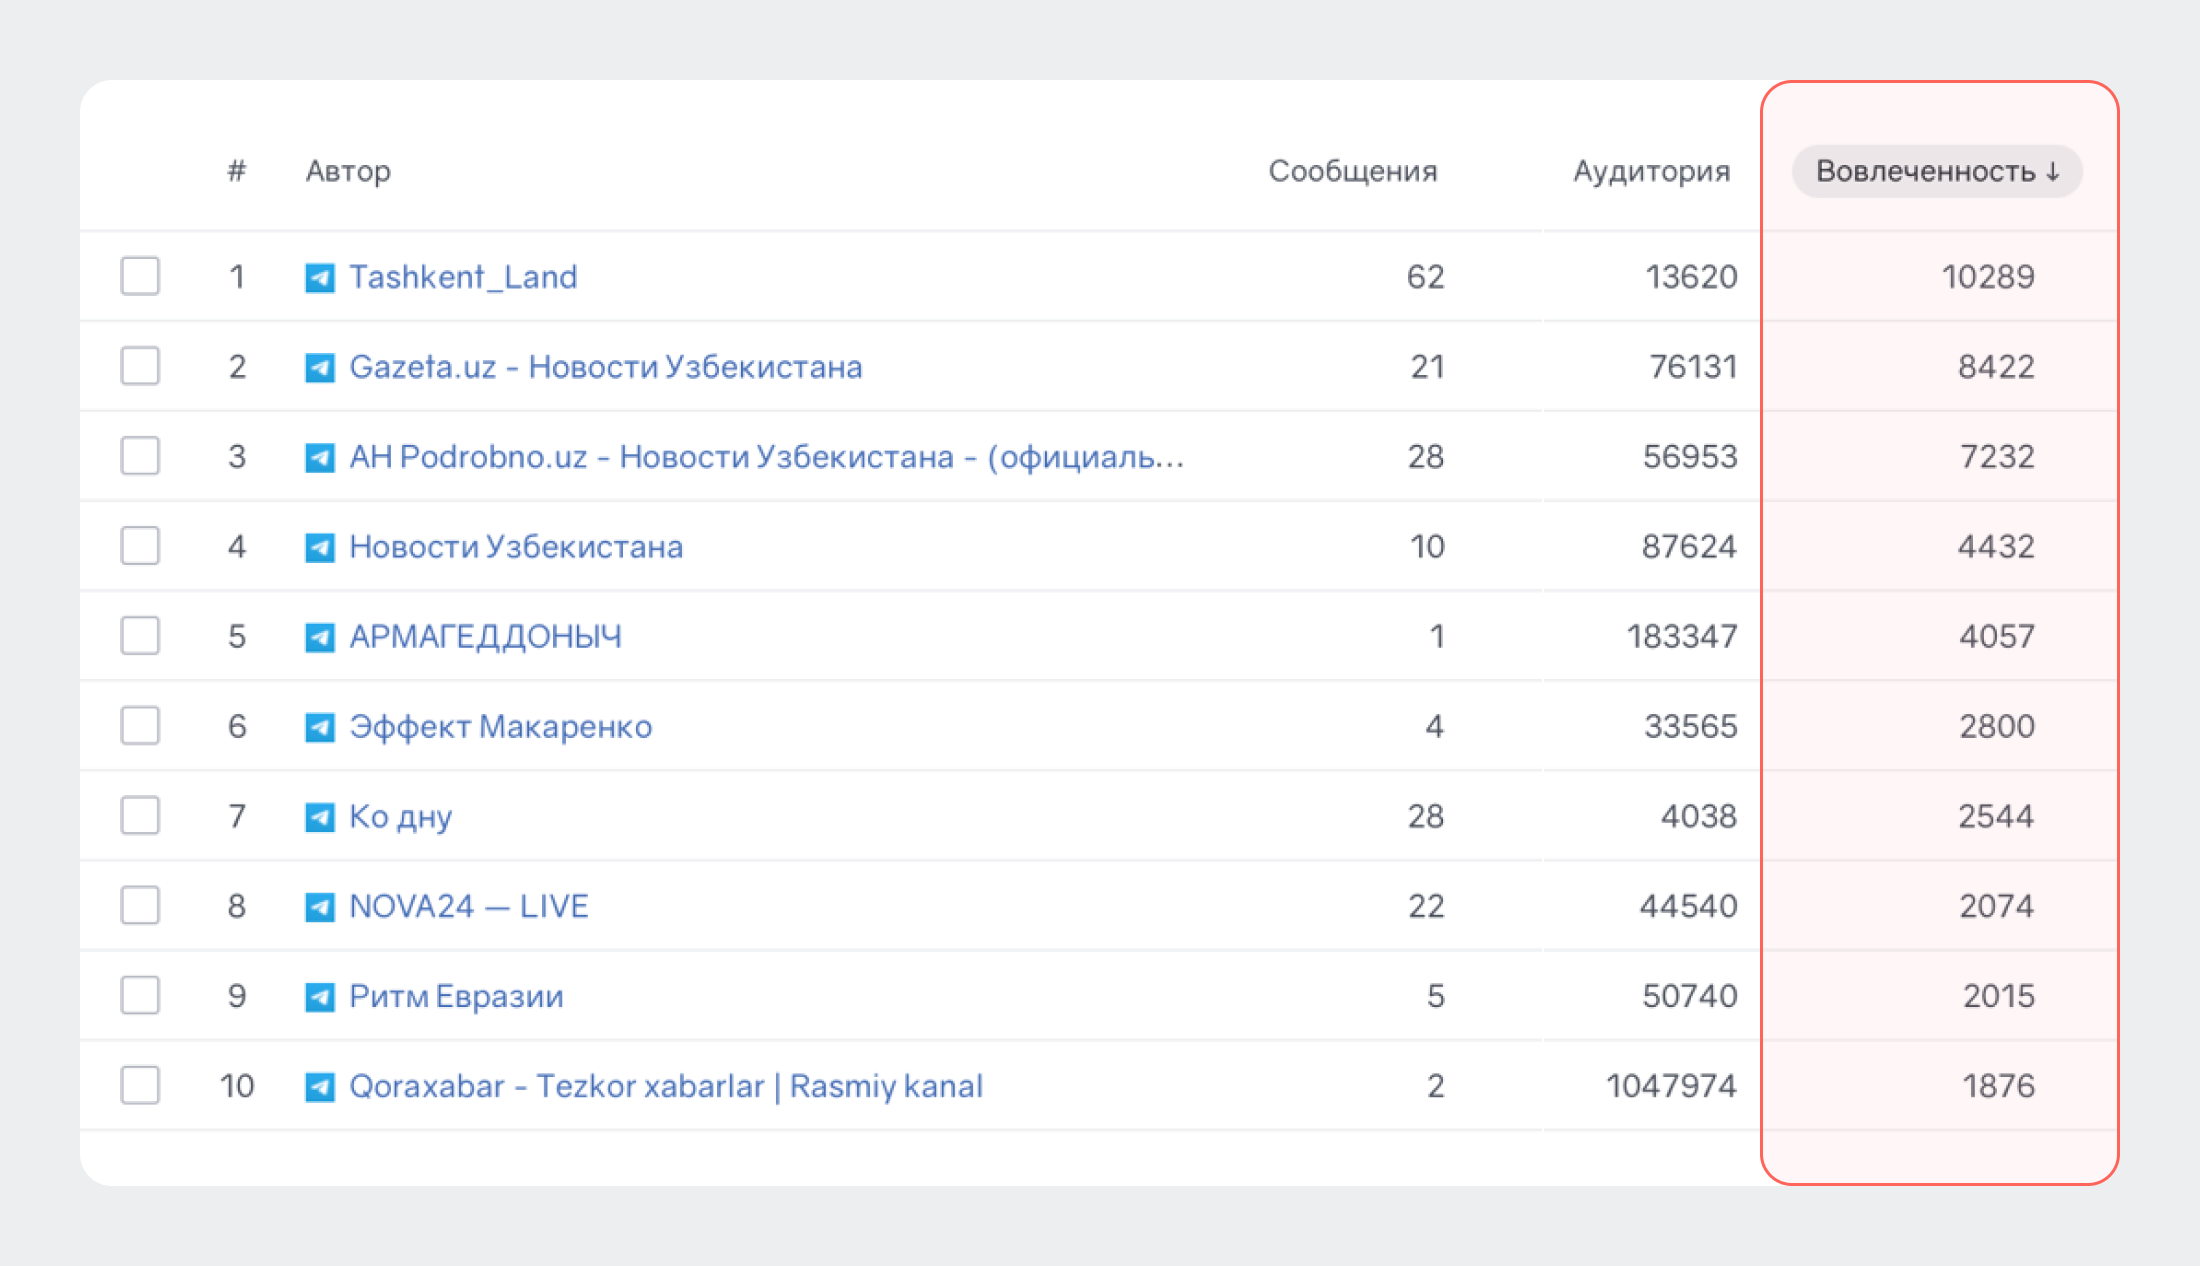2200x1266 pixels.
Task: Click audience value 33565
Action: (x=1691, y=726)
